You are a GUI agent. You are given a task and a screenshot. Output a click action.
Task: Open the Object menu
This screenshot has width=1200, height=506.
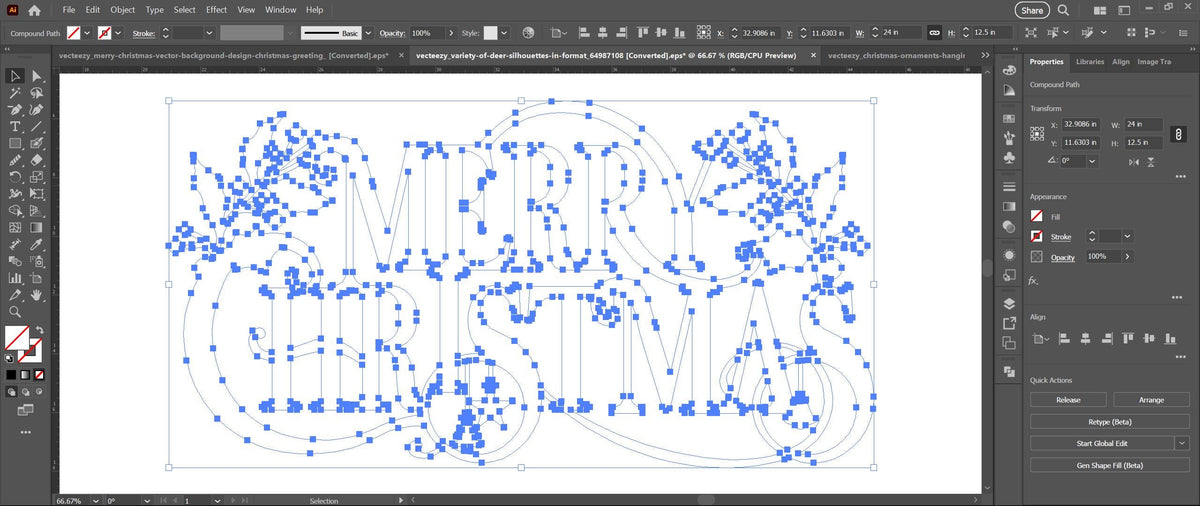[x=122, y=10]
